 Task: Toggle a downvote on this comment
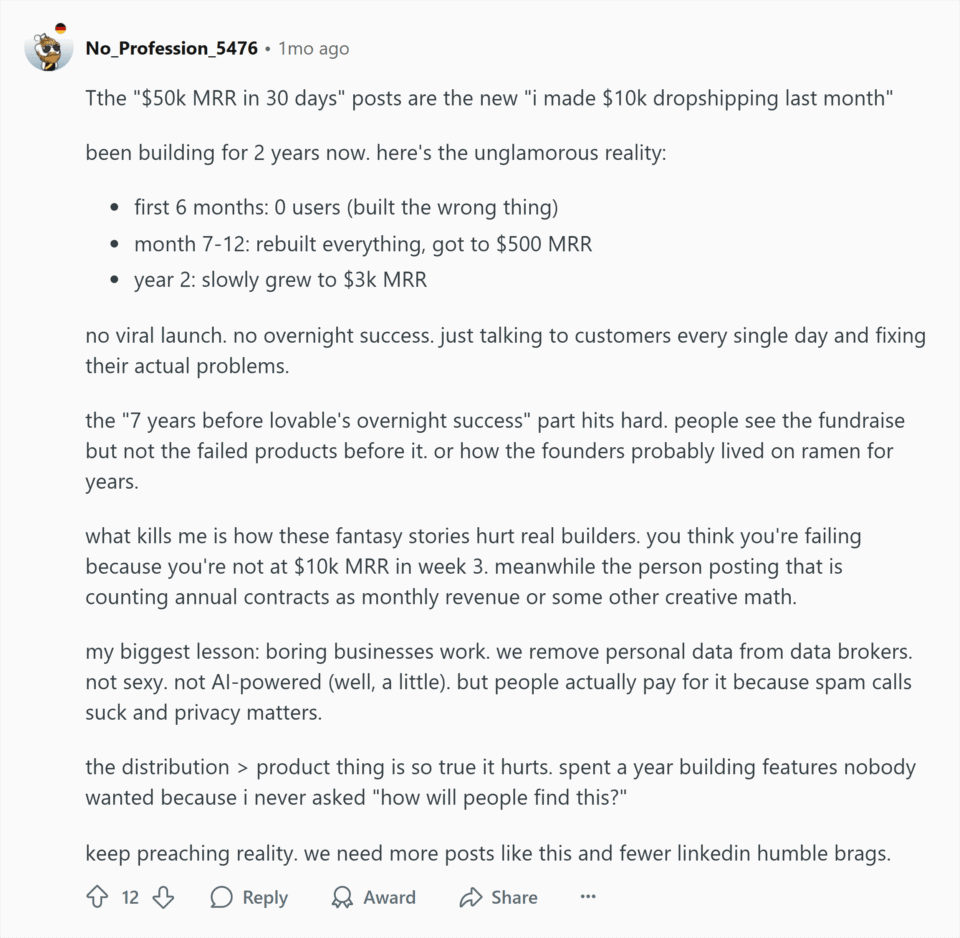pos(163,897)
